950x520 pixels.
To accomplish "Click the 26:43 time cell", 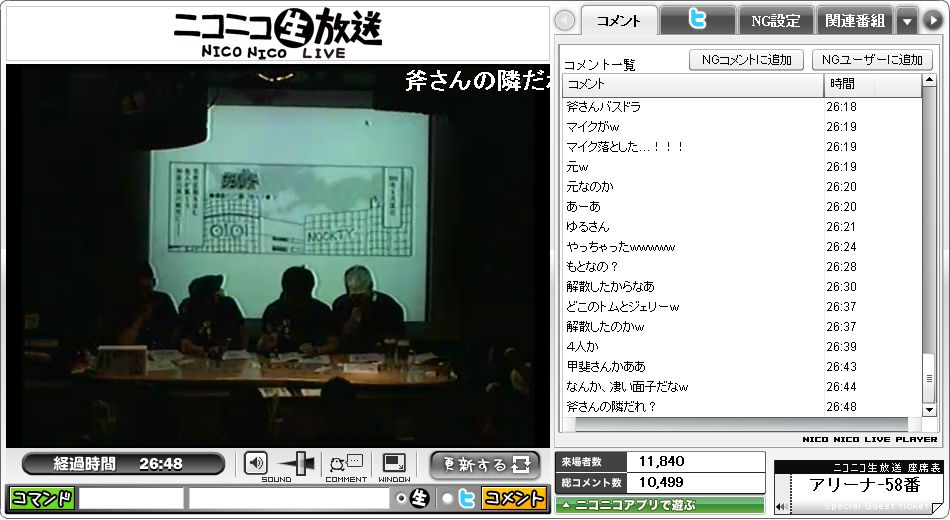I will tap(842, 367).
